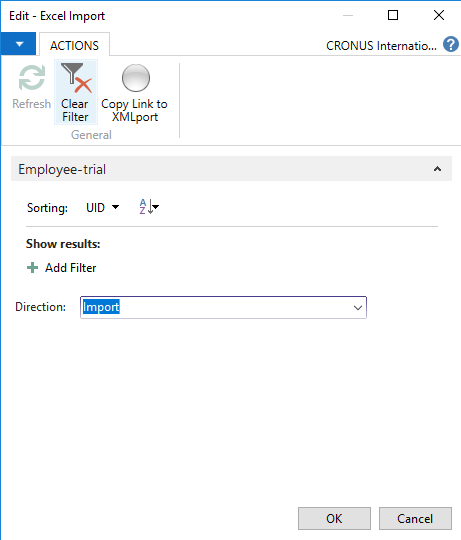Open the help question mark icon
The image size is (461, 540).
(451, 44)
